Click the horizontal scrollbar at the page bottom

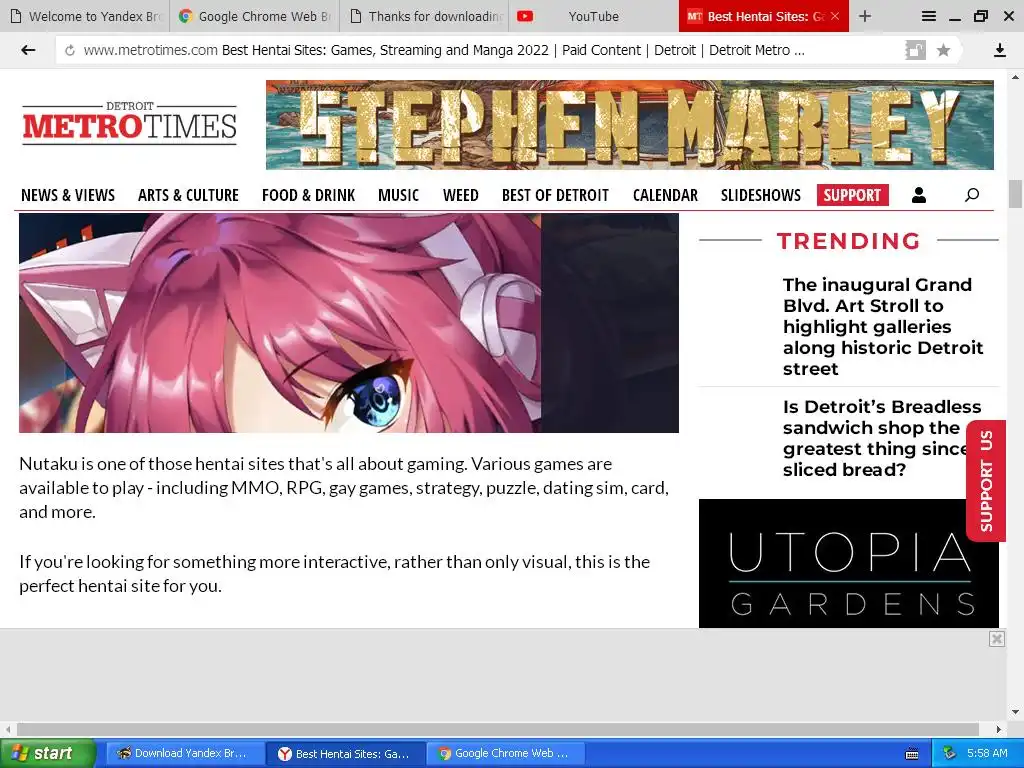498,729
